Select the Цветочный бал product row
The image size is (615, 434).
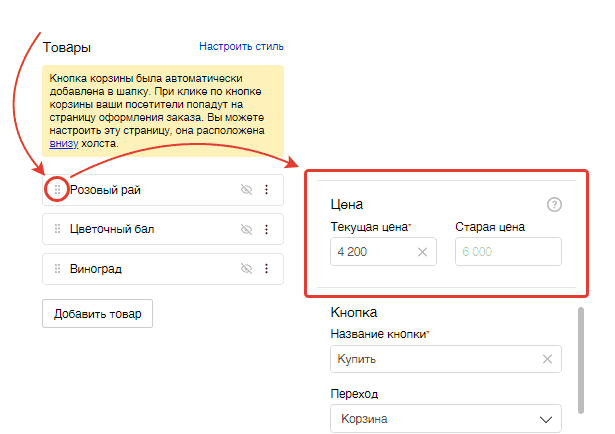(x=163, y=229)
